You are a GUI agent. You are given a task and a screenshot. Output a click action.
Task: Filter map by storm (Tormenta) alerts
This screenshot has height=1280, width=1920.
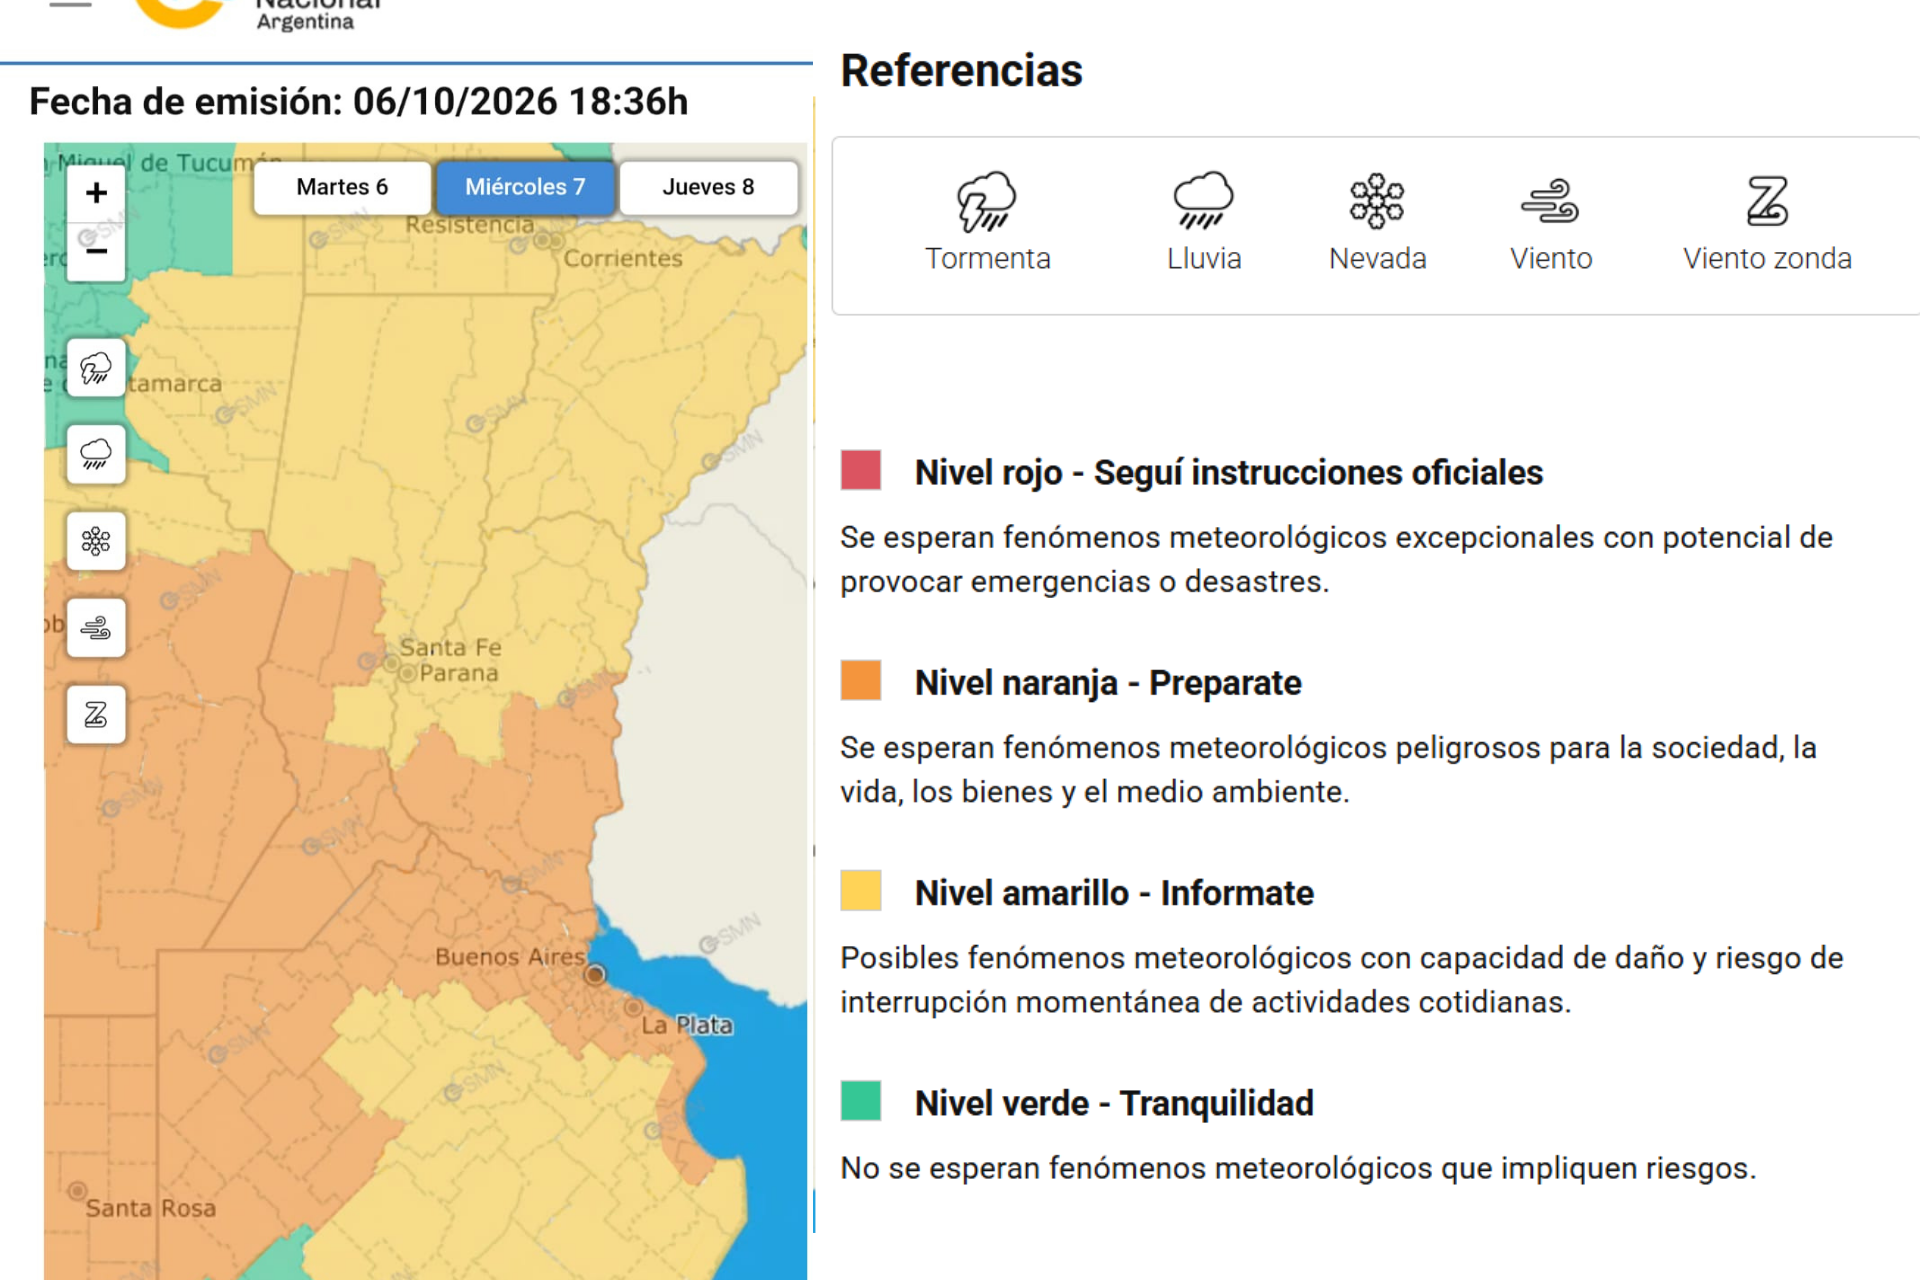click(x=96, y=368)
